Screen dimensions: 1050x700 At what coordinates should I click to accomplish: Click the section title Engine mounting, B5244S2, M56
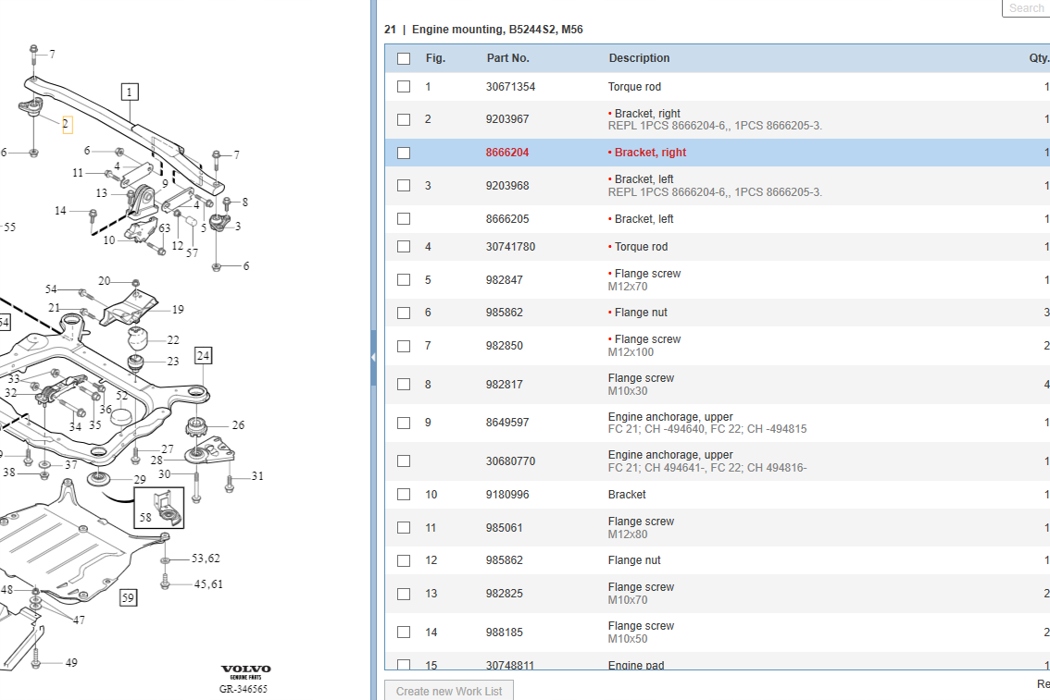497,29
